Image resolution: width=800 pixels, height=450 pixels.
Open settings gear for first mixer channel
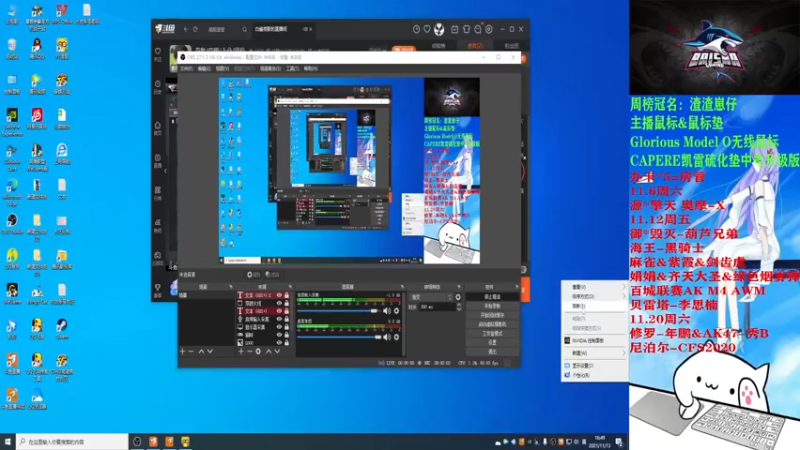click(396, 311)
